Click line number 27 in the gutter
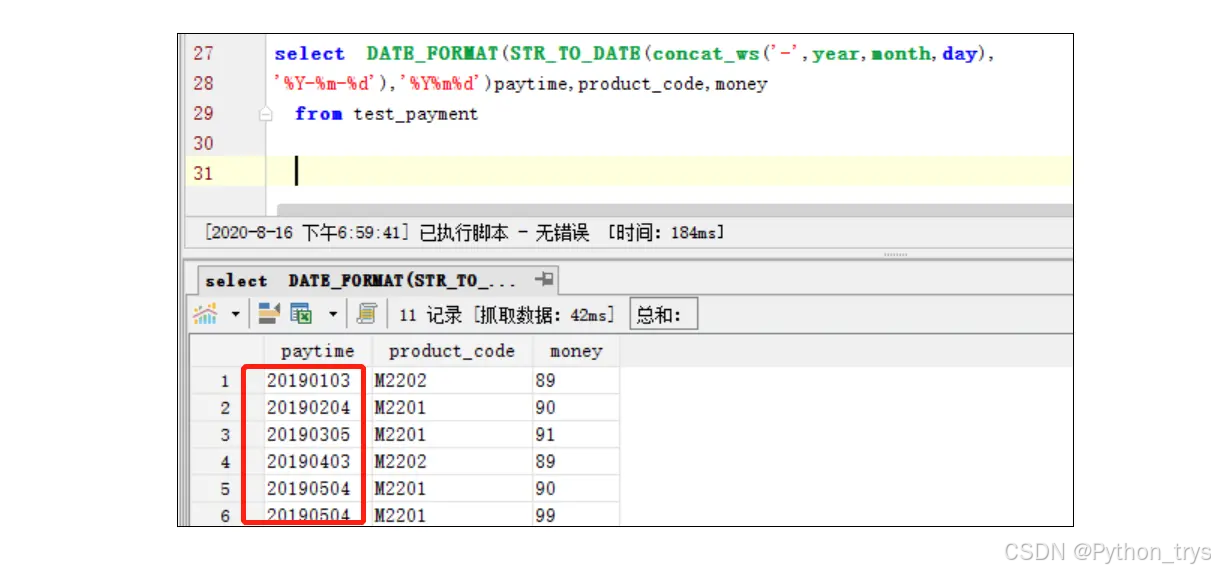The image size is (1215, 571). click(203, 54)
